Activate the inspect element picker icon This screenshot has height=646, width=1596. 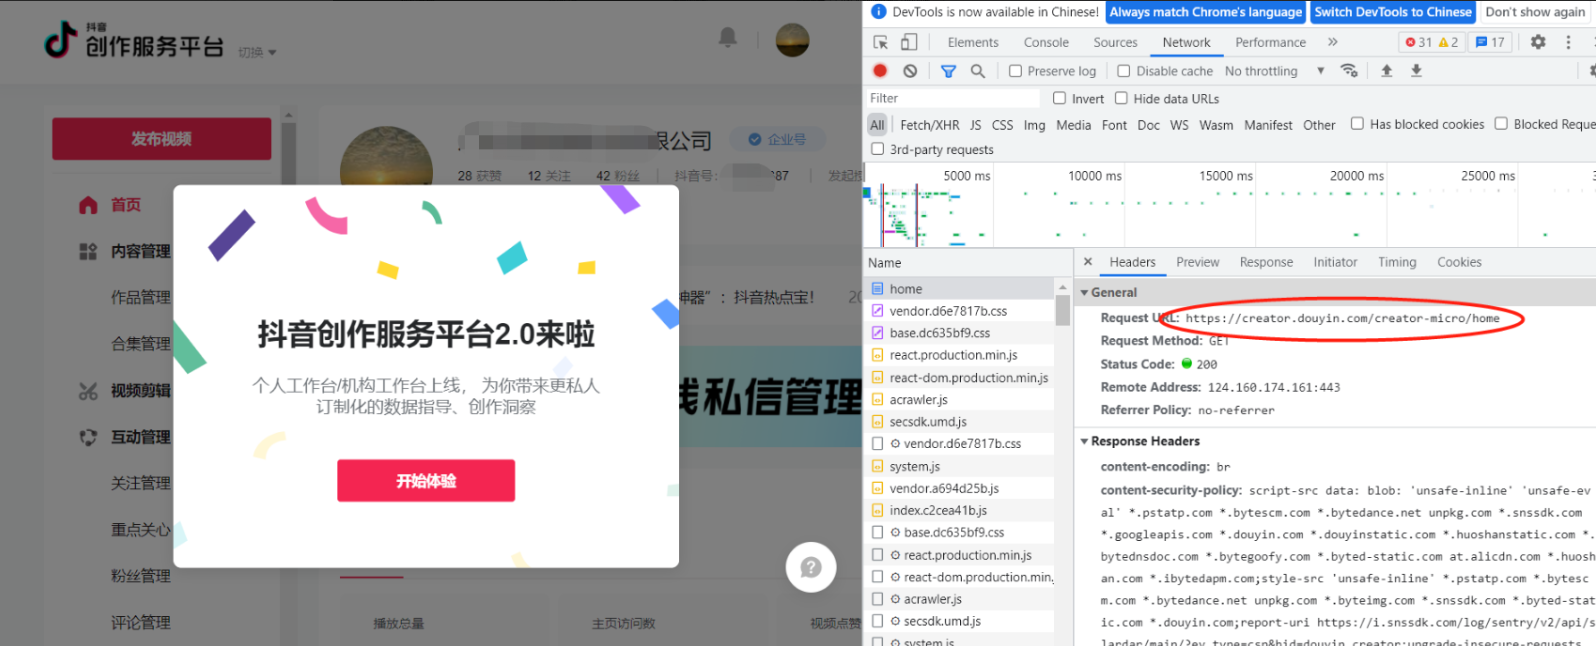pos(880,42)
